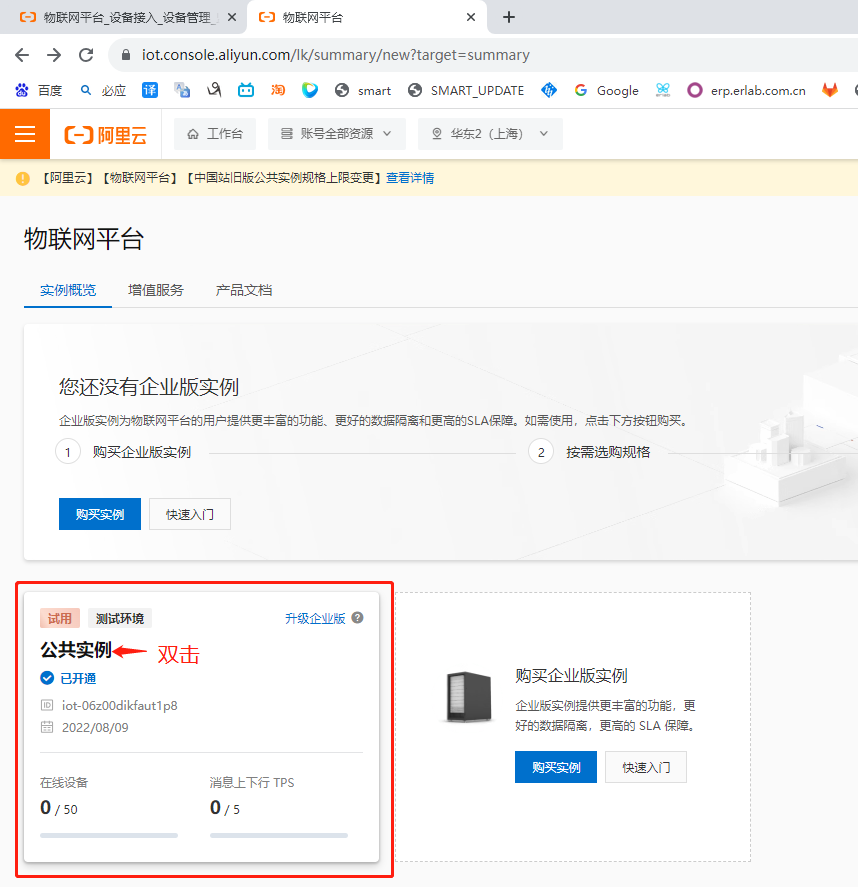Open the Google bookmark

click(606, 91)
